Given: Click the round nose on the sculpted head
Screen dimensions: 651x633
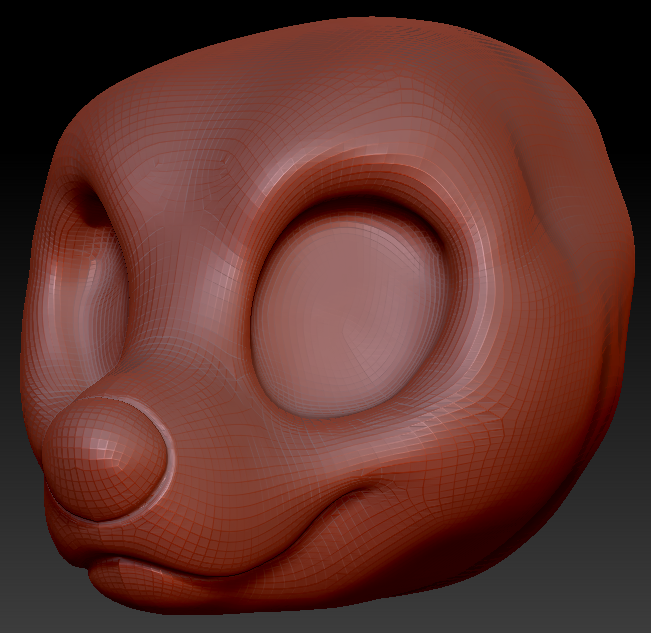Looking at the screenshot, I should point(104,459).
